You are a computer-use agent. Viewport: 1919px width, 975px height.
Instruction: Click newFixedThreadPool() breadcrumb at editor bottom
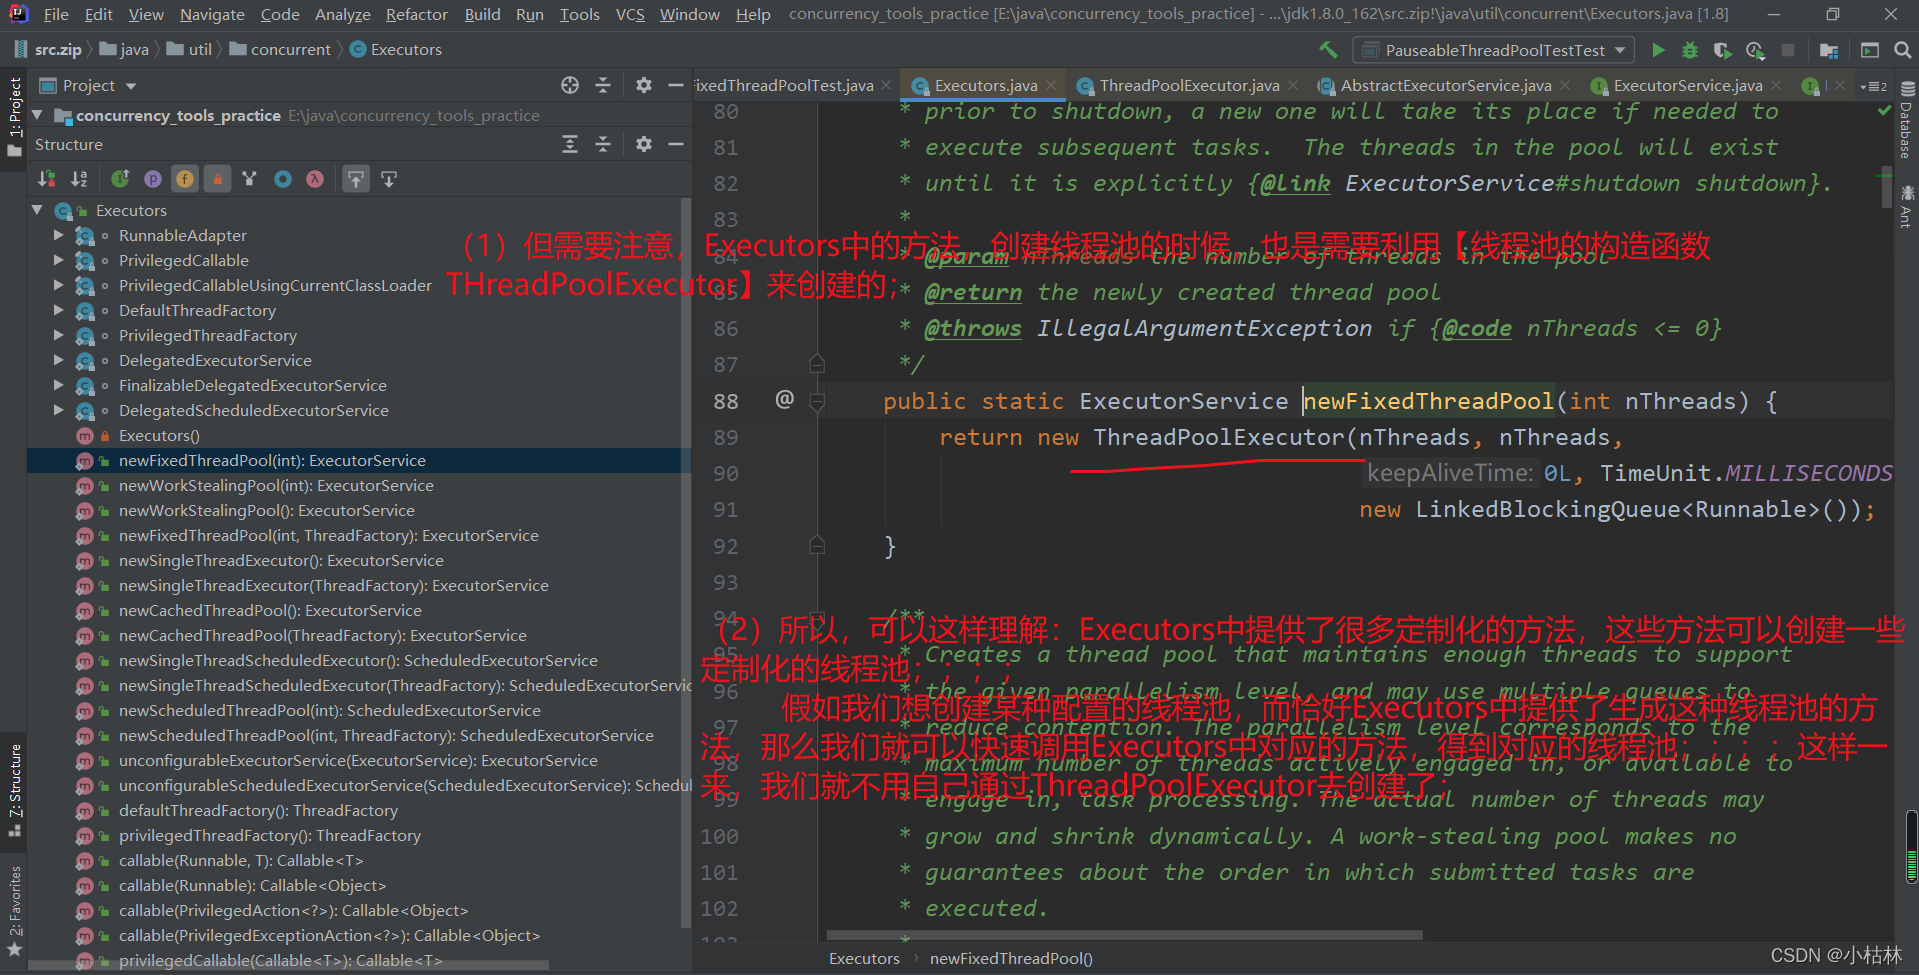[x=1011, y=958]
